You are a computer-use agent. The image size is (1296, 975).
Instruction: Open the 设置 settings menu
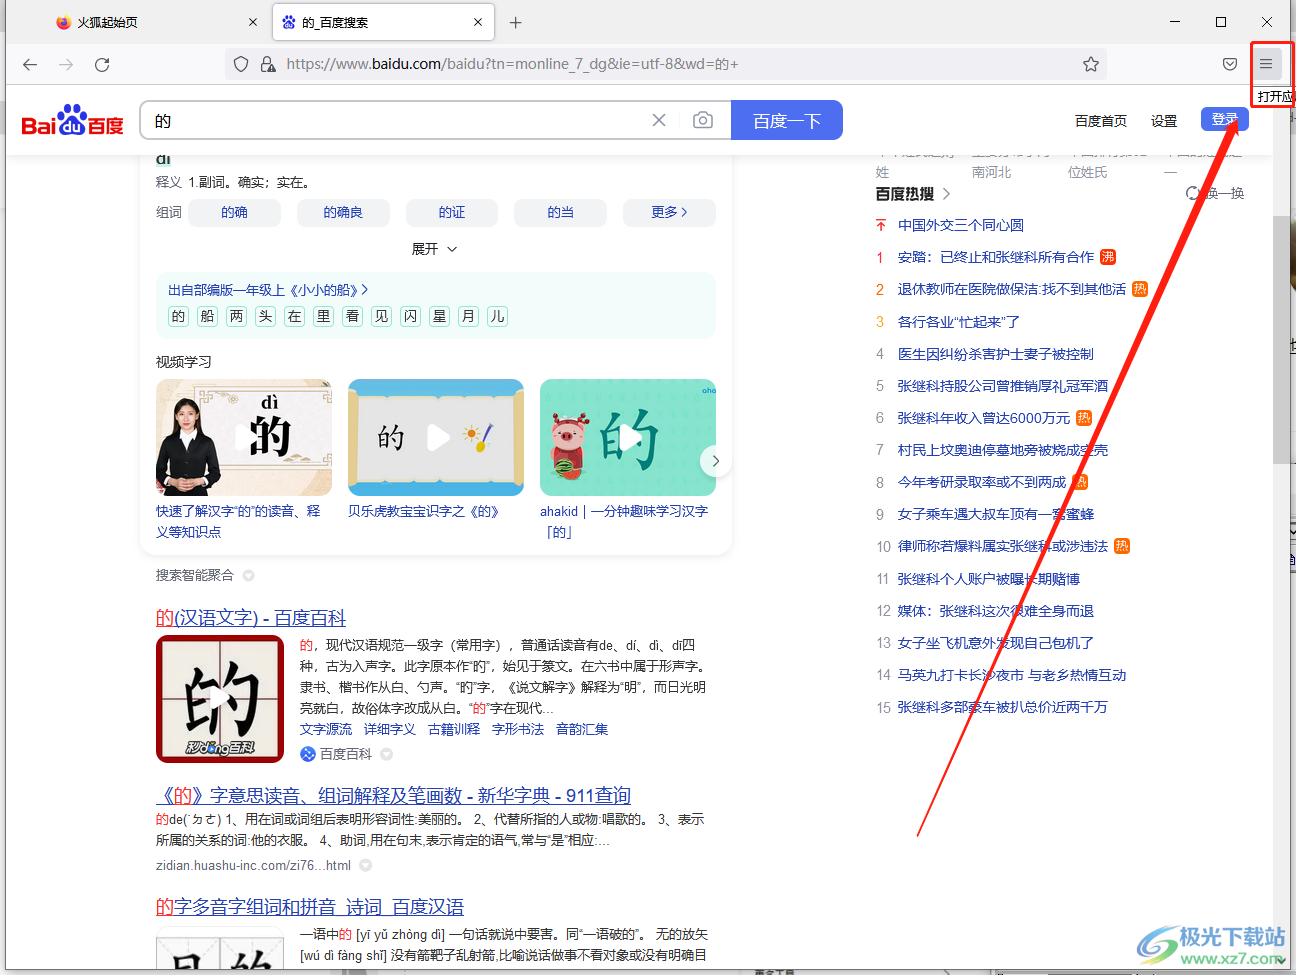pyautogui.click(x=1164, y=121)
